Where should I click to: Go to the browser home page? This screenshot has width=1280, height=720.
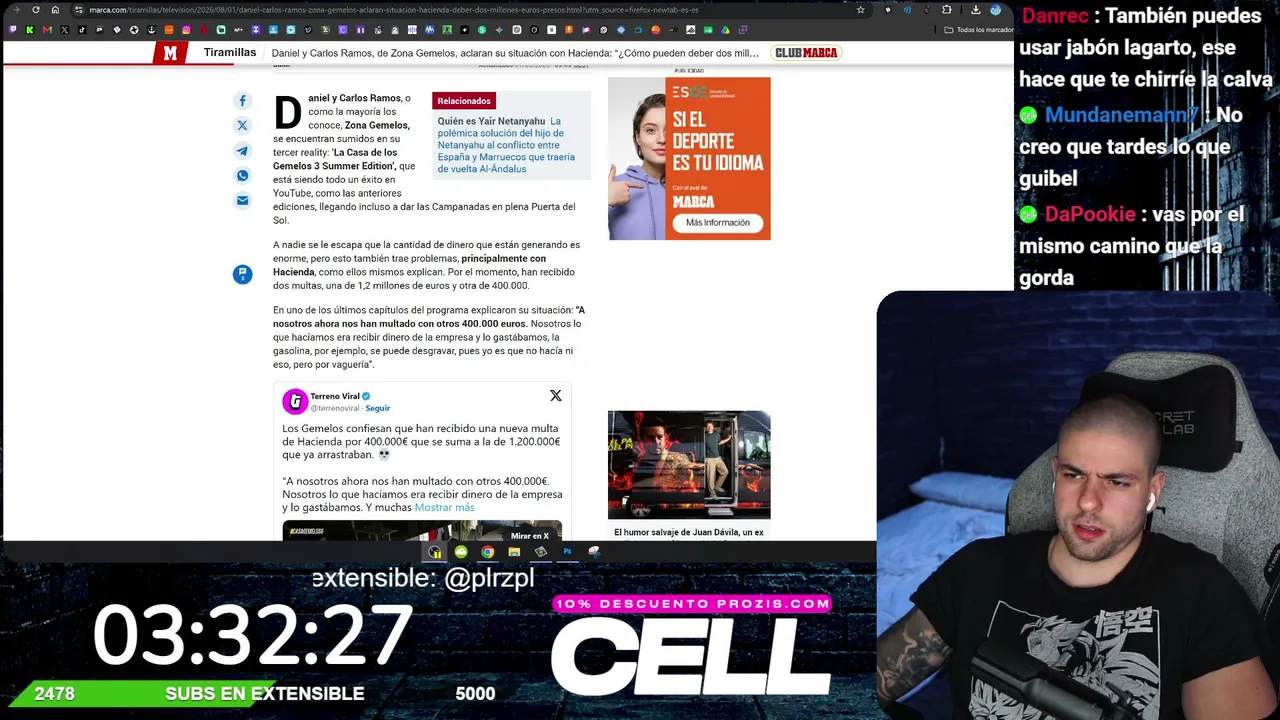(x=56, y=10)
